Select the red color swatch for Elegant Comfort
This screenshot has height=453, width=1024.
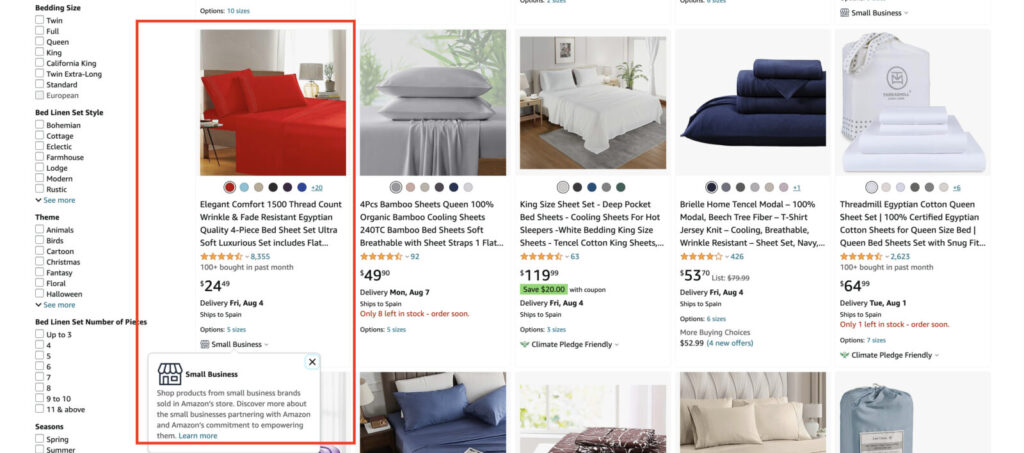(230, 187)
